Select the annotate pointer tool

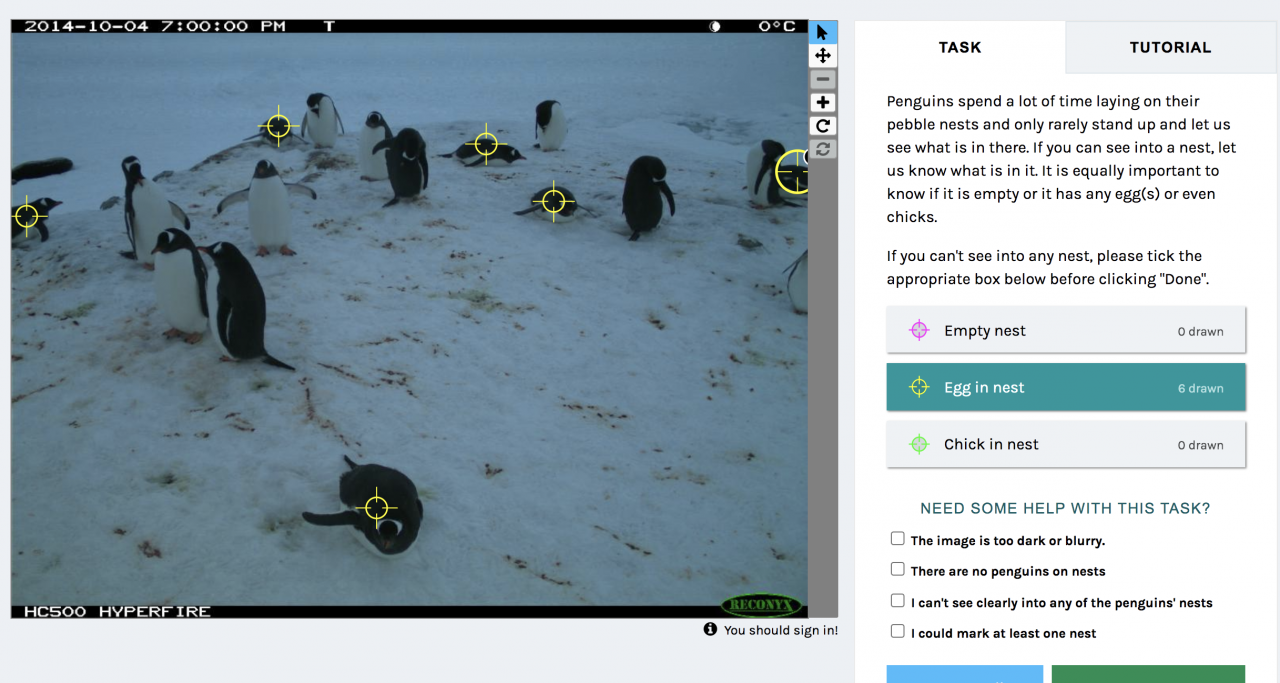click(x=823, y=32)
